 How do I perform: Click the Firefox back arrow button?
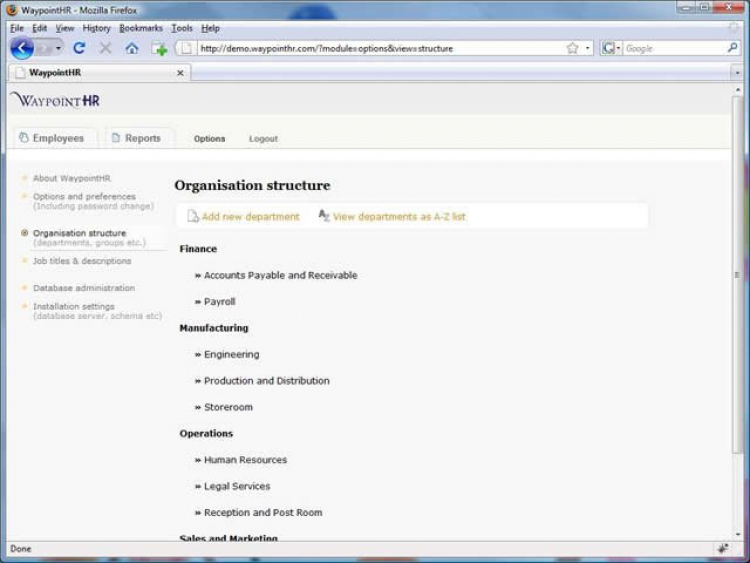pos(22,48)
